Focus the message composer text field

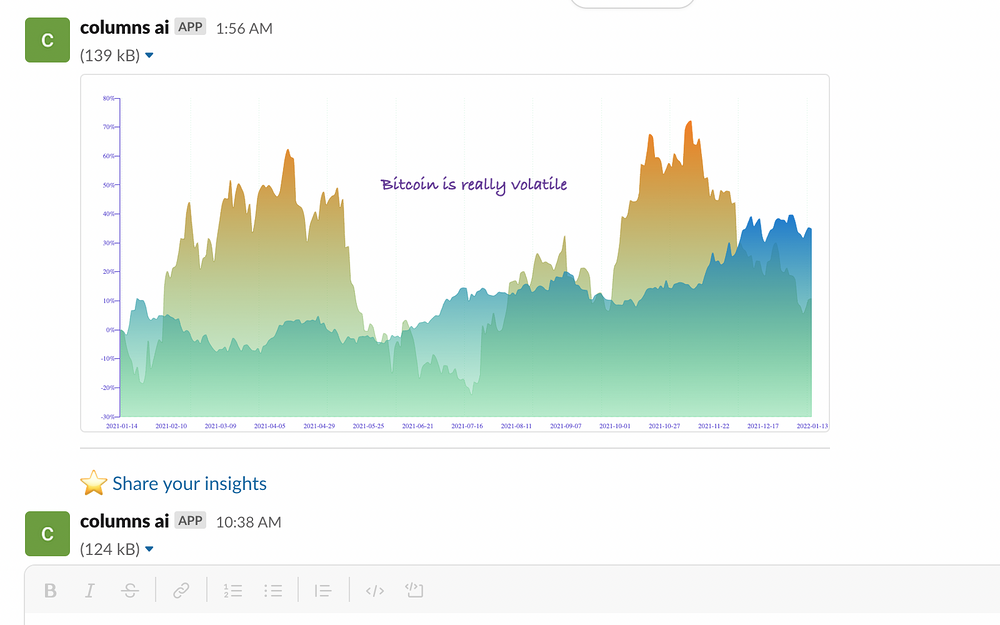[512, 619]
